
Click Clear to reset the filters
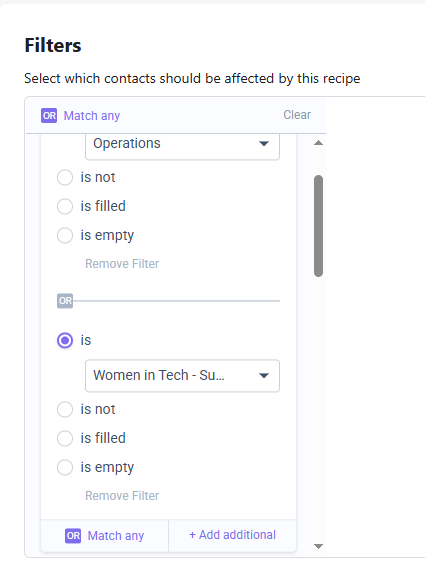tap(297, 115)
